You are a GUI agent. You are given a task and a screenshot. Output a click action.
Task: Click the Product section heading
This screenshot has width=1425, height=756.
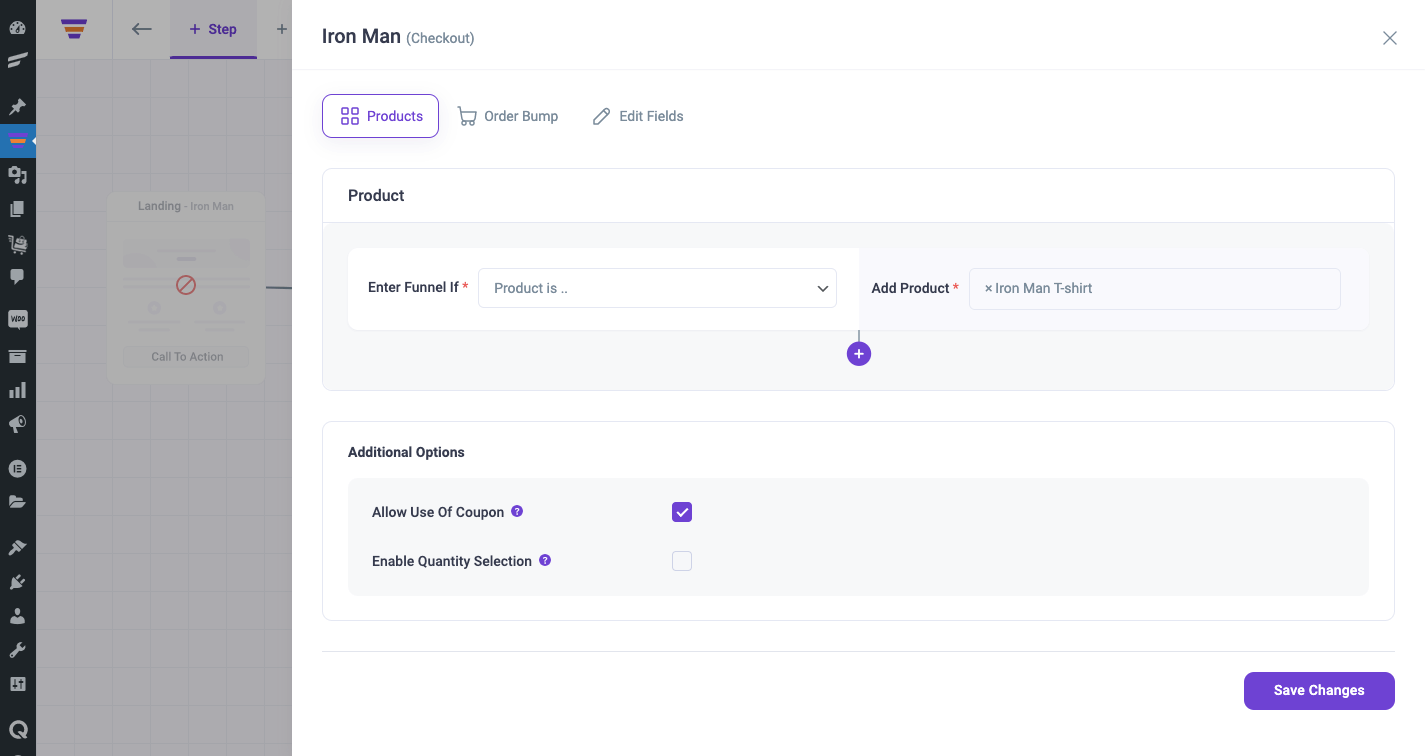point(376,196)
